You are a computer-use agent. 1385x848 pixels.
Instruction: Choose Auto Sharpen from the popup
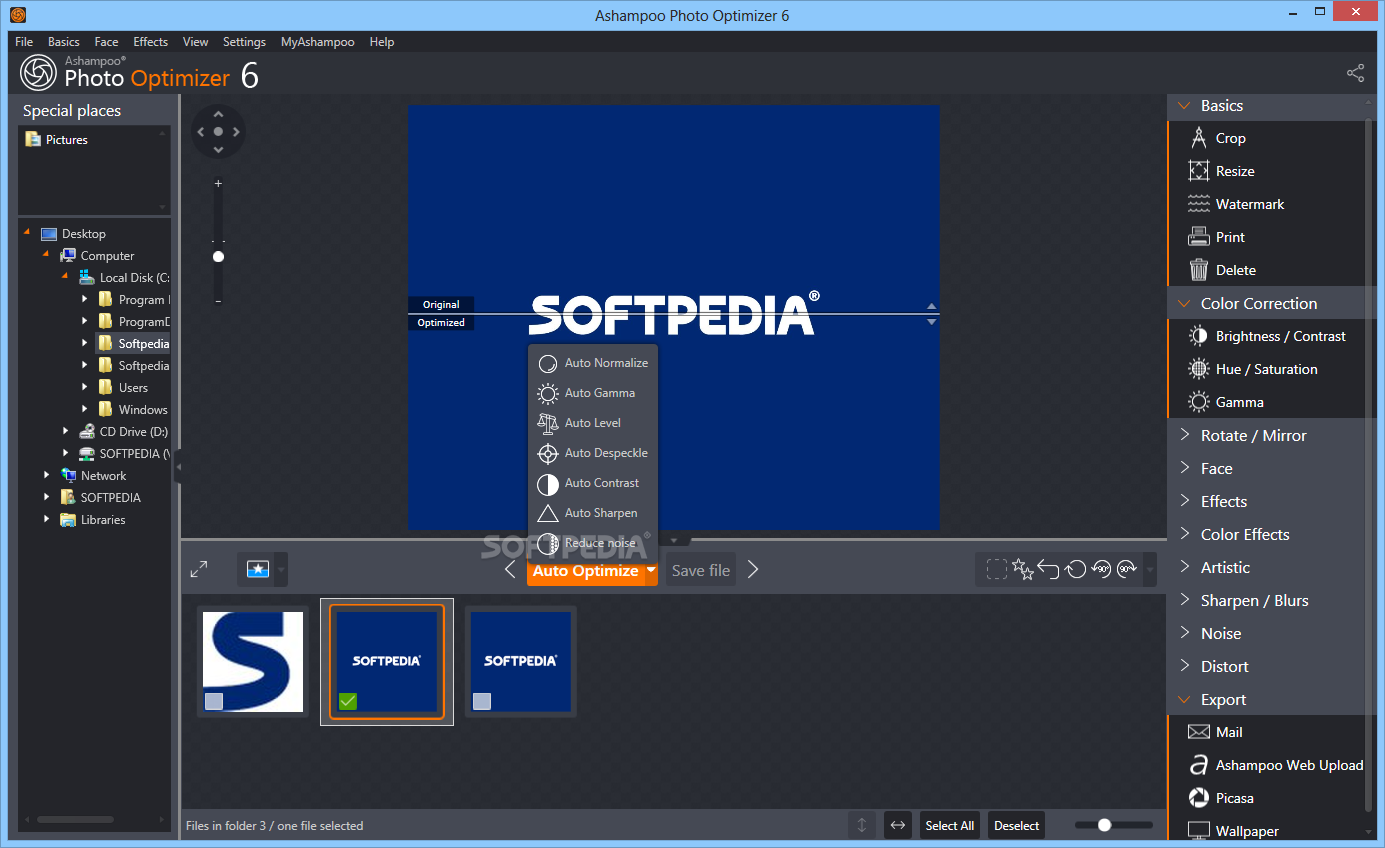pos(593,513)
